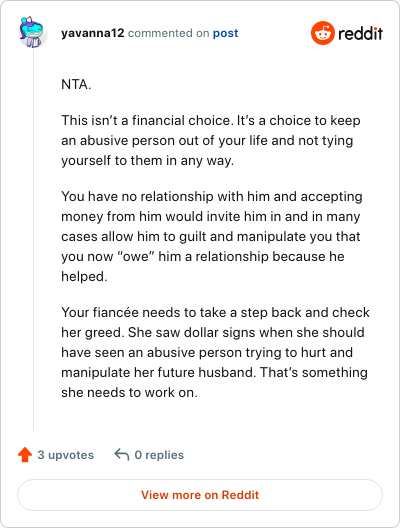400x528 pixels.
Task: Click the "commented on" text
Action: click(169, 33)
